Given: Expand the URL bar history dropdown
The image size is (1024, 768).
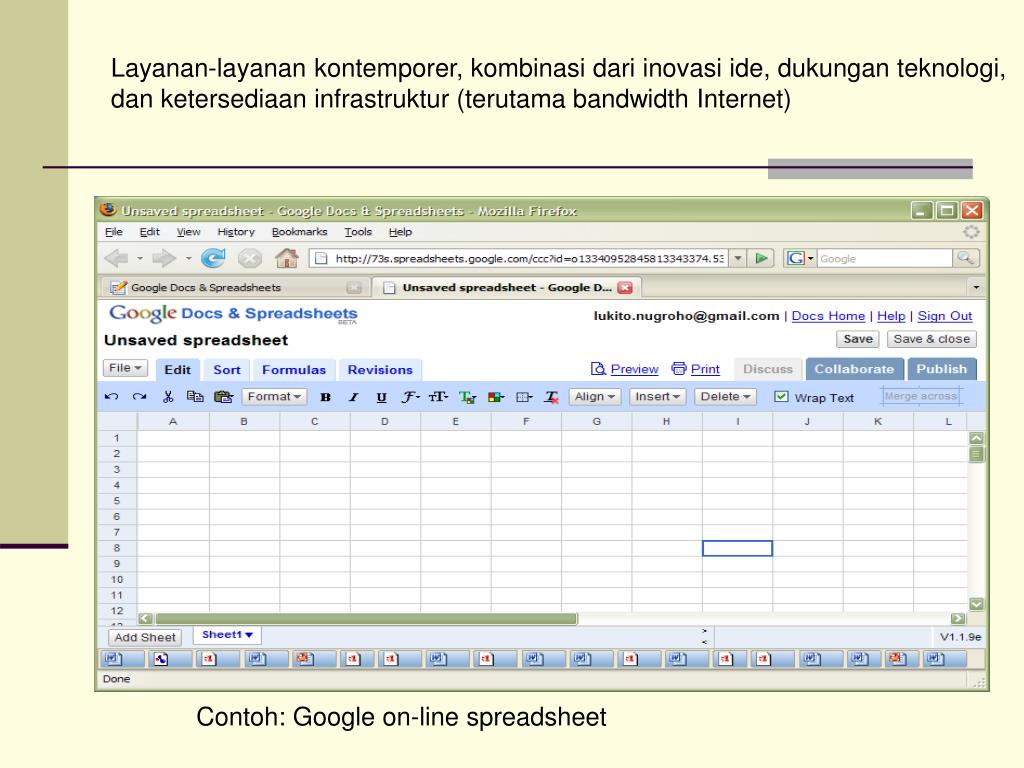Looking at the screenshot, I should pyautogui.click(x=738, y=259).
